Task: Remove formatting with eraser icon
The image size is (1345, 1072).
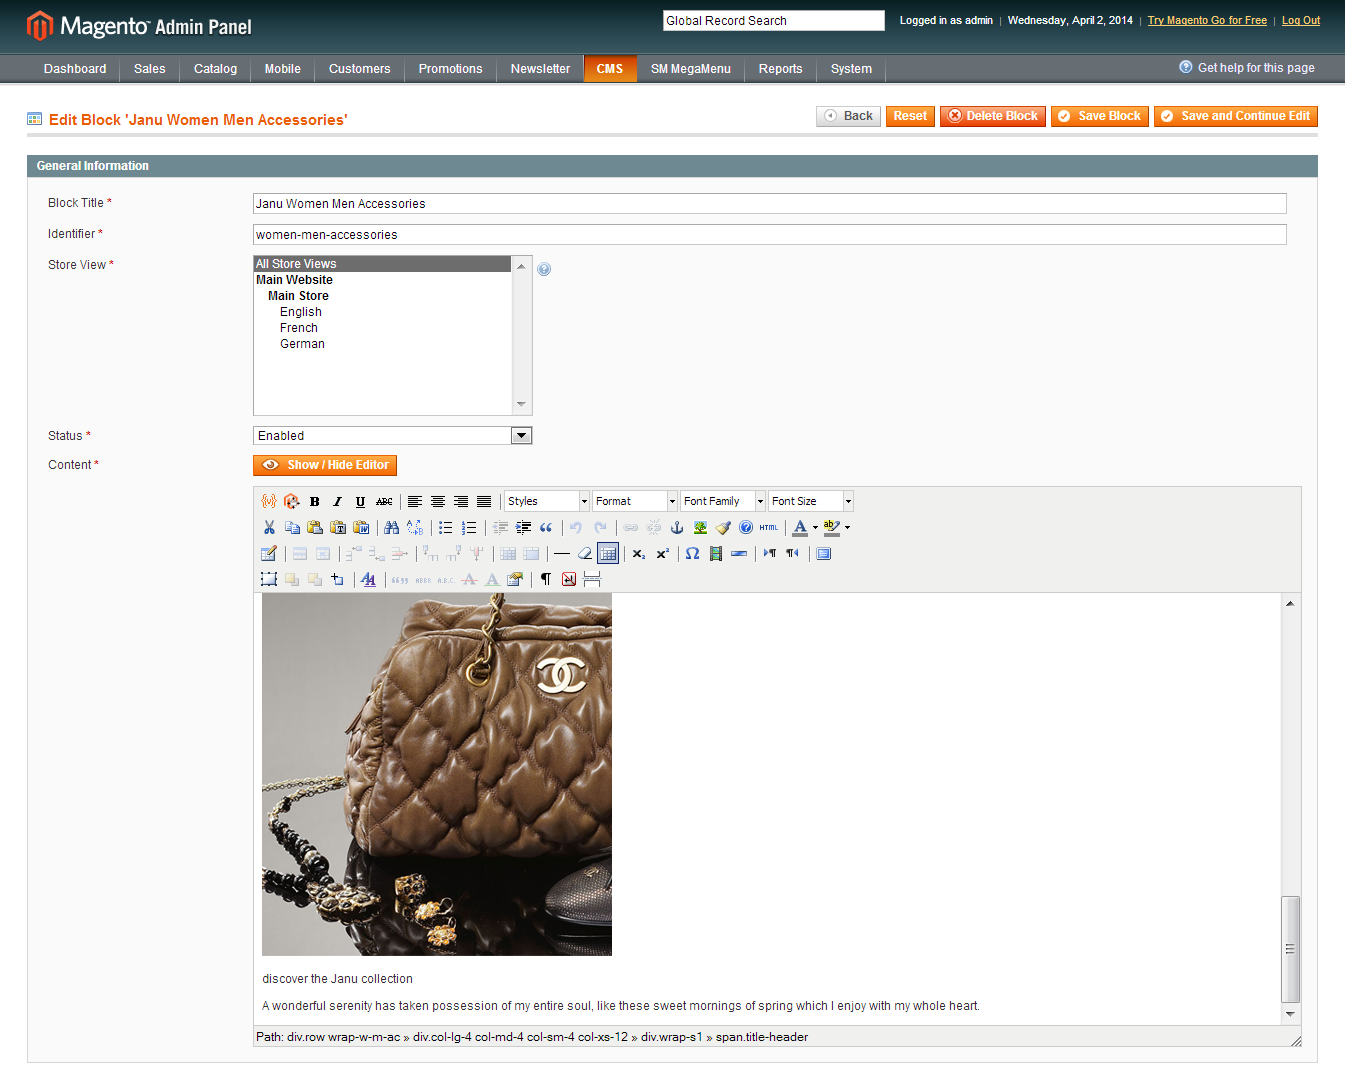Action: [x=585, y=553]
